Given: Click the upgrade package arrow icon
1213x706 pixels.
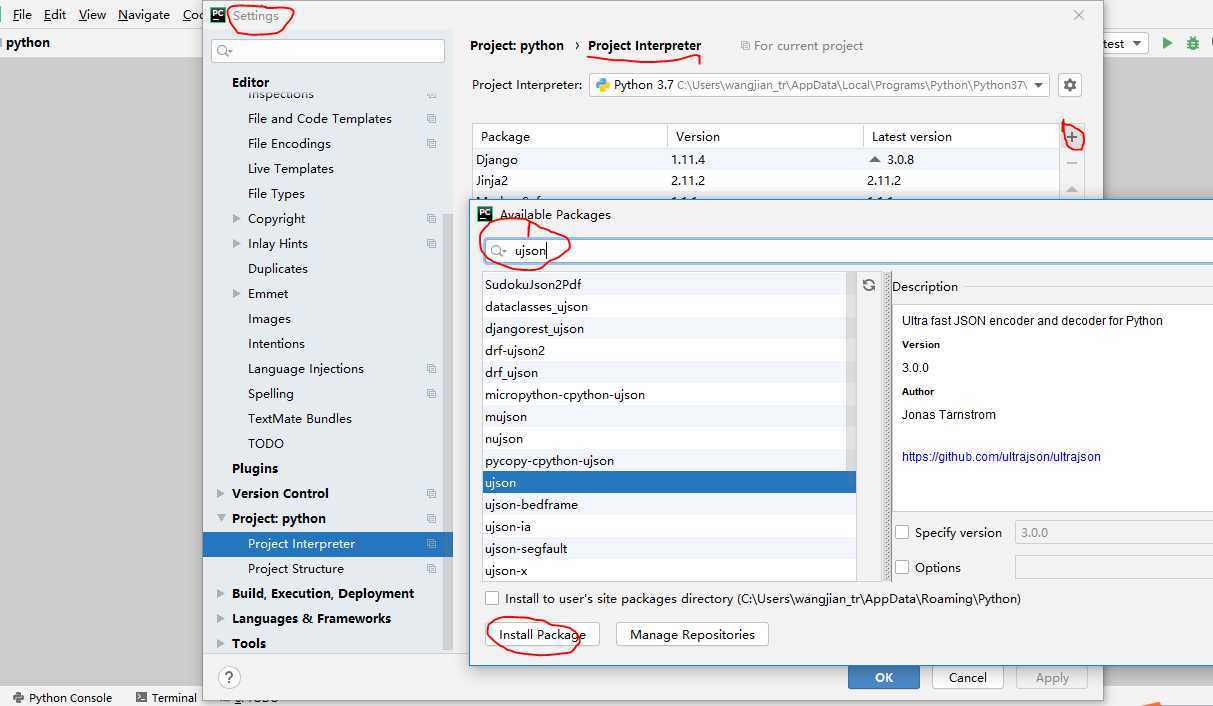Looking at the screenshot, I should point(1072,188).
